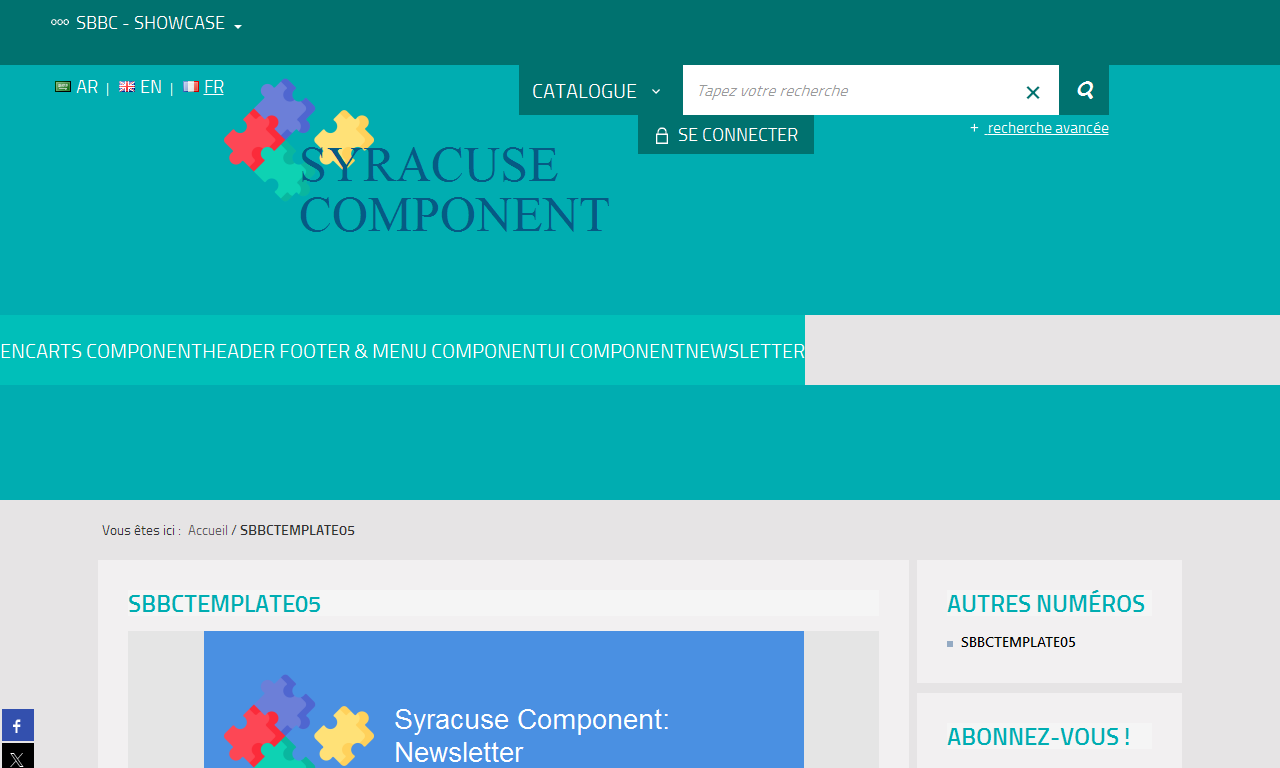Clear the search field with the X icon
The image size is (1280, 768).
pos(1033,92)
